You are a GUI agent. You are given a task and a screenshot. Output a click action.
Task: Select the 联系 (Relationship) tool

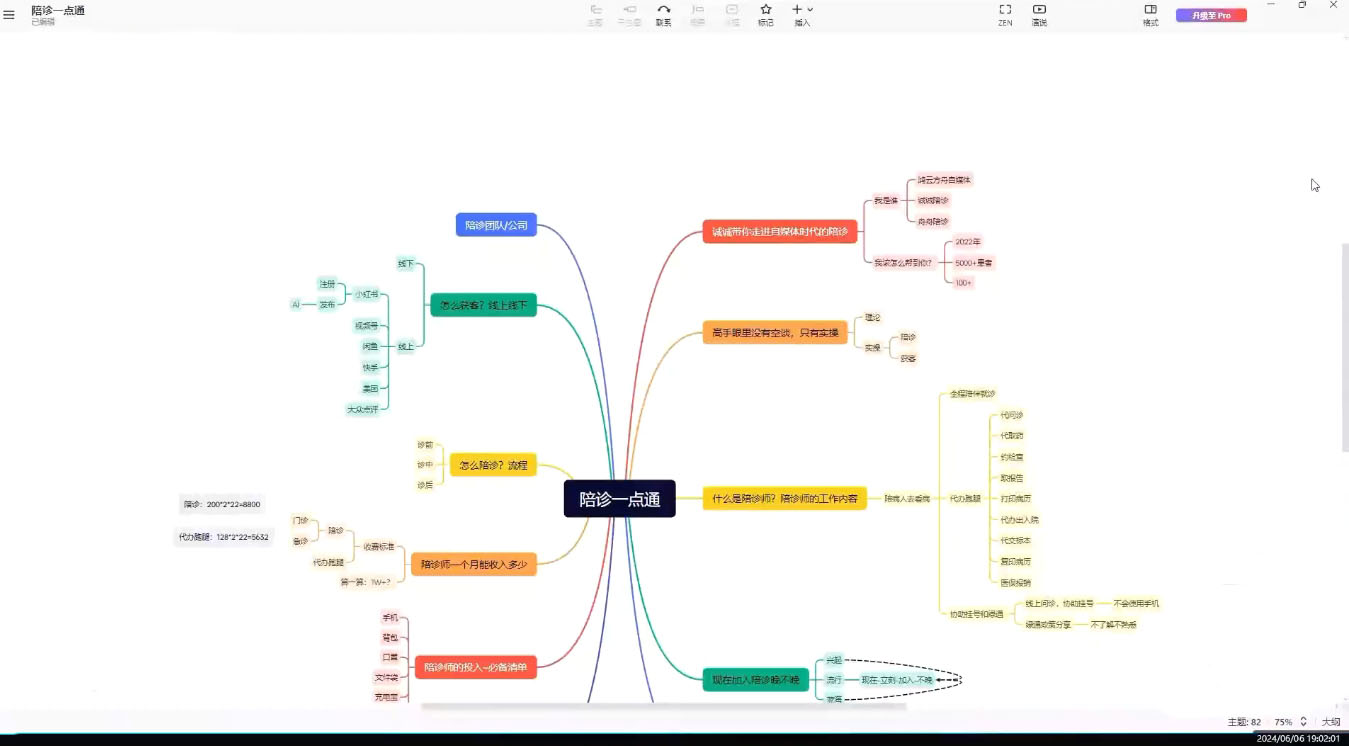tap(663, 14)
